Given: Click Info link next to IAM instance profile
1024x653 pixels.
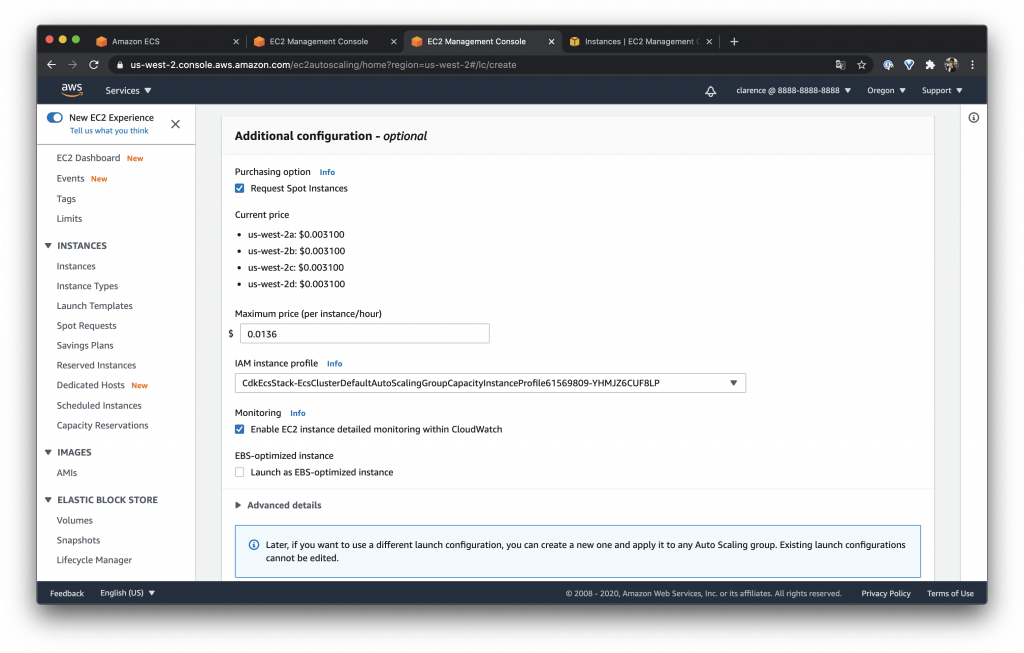Looking at the screenshot, I should point(334,364).
